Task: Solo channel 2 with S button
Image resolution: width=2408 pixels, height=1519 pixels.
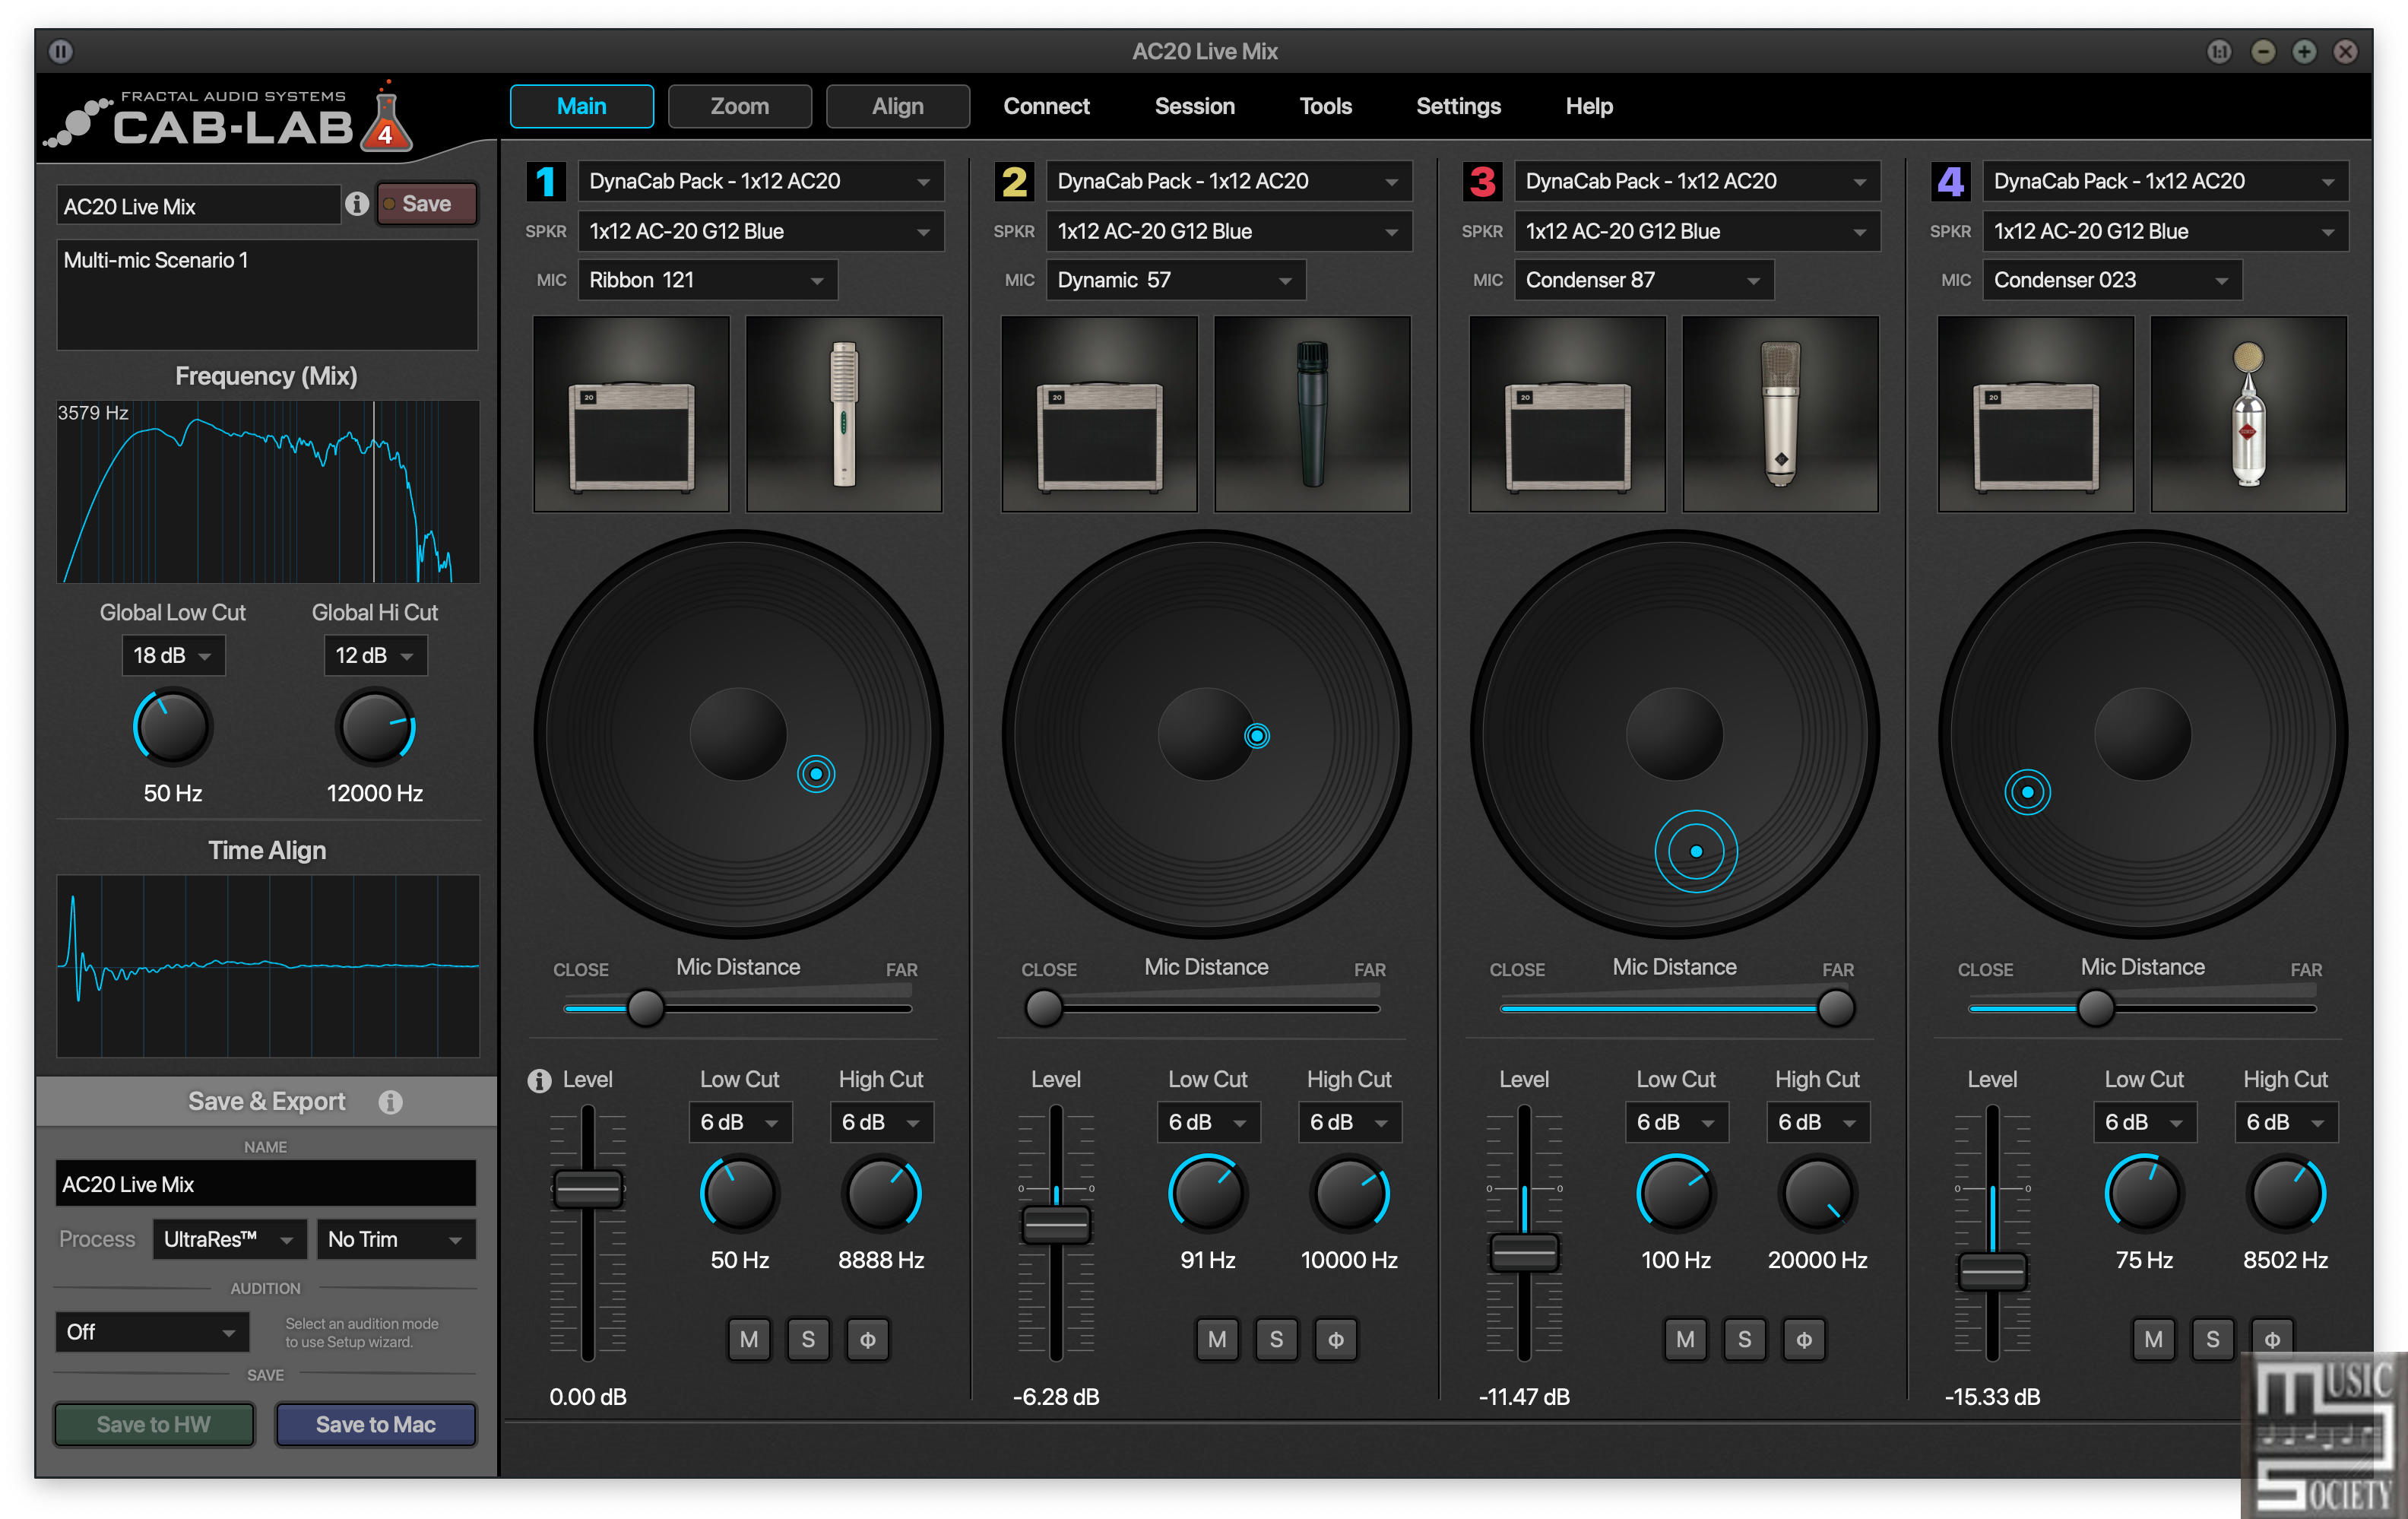Action: (x=1276, y=1339)
